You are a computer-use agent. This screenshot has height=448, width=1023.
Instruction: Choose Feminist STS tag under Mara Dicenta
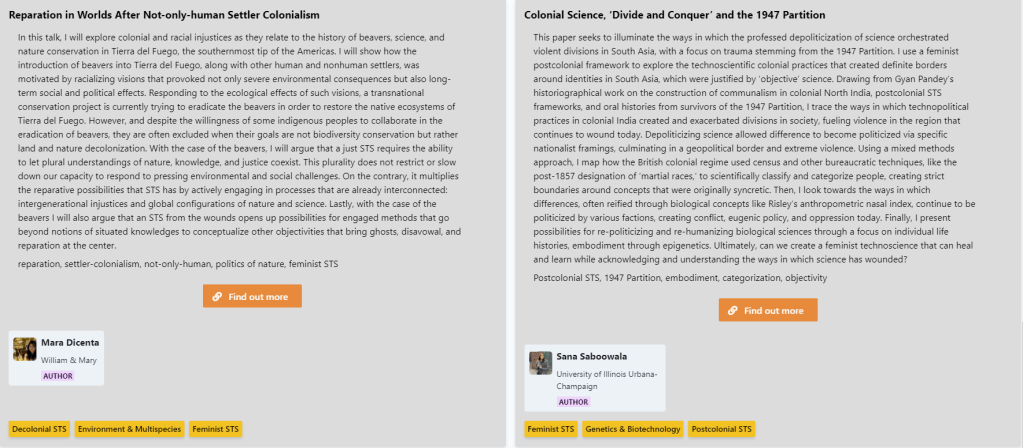pos(215,429)
